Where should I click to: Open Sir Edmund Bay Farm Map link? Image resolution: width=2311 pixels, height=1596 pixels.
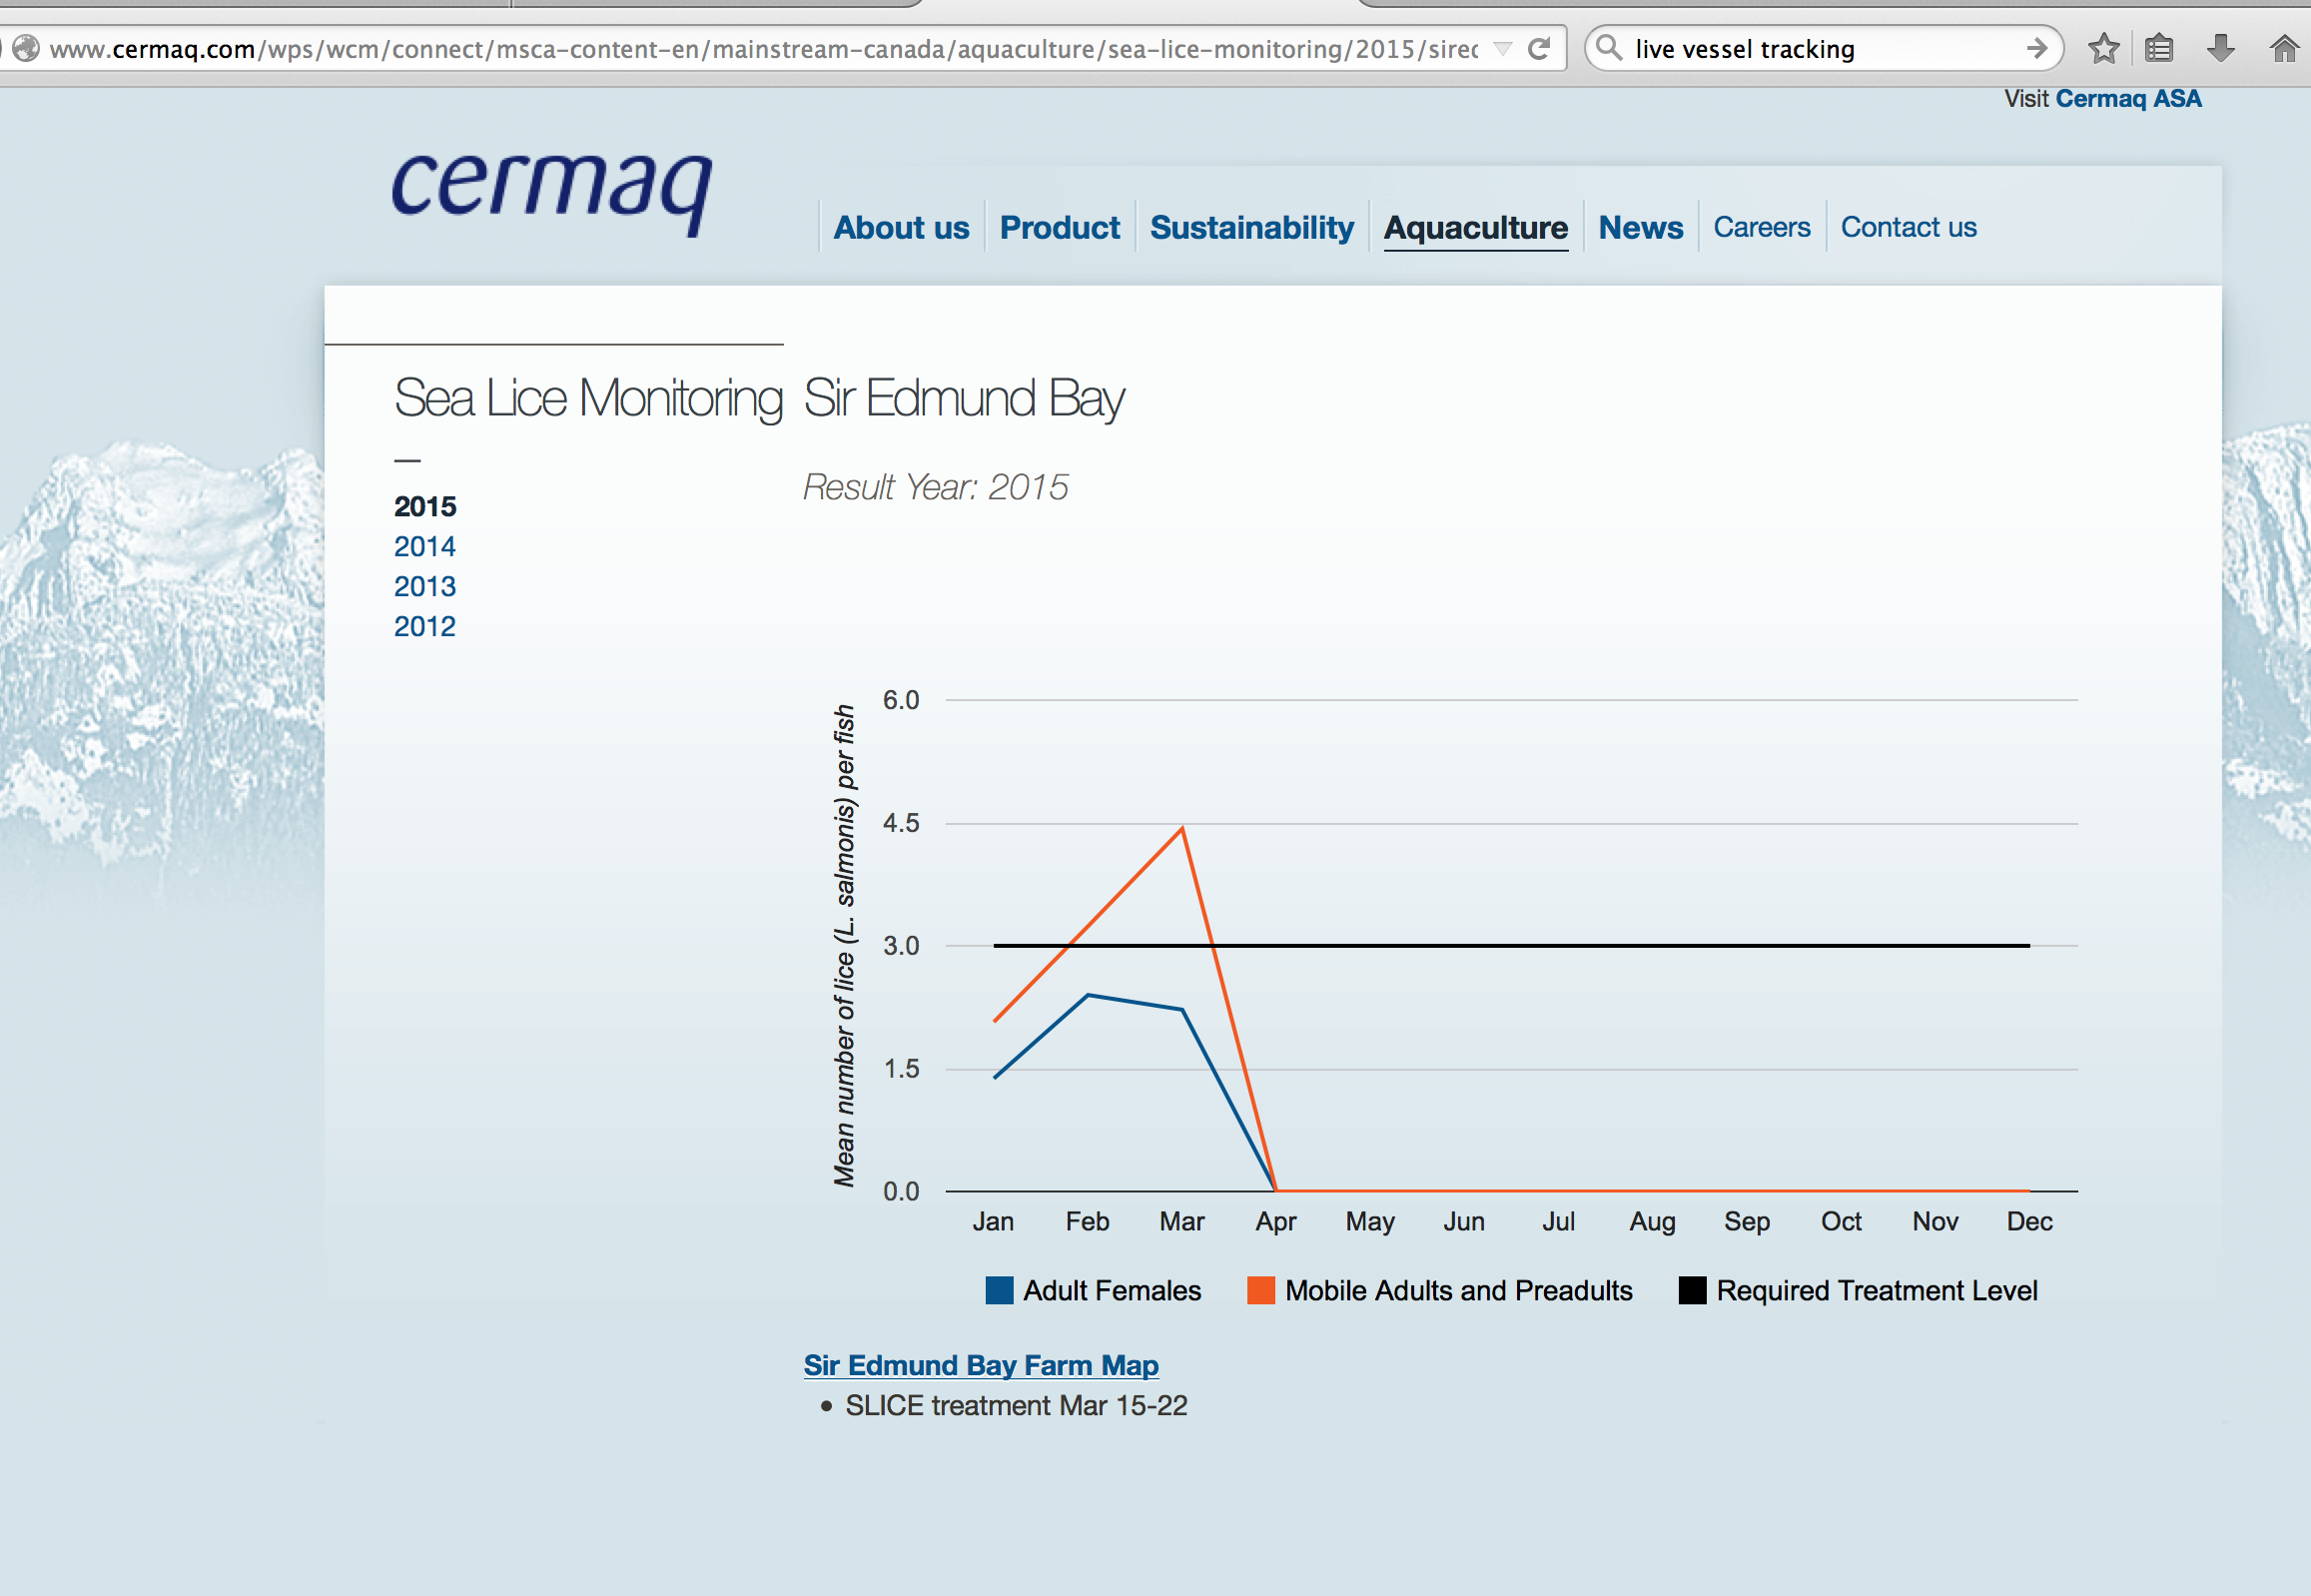click(x=980, y=1365)
